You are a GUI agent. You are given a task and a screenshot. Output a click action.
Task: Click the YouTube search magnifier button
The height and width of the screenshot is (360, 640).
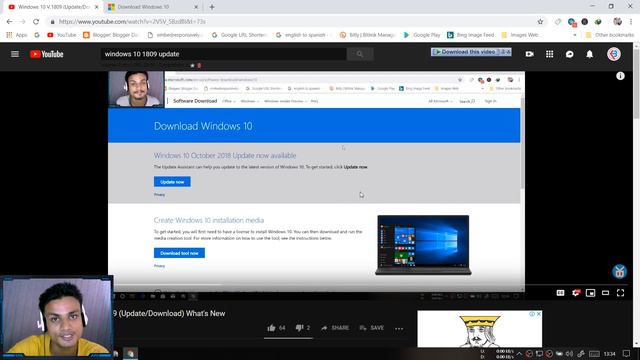(360, 54)
